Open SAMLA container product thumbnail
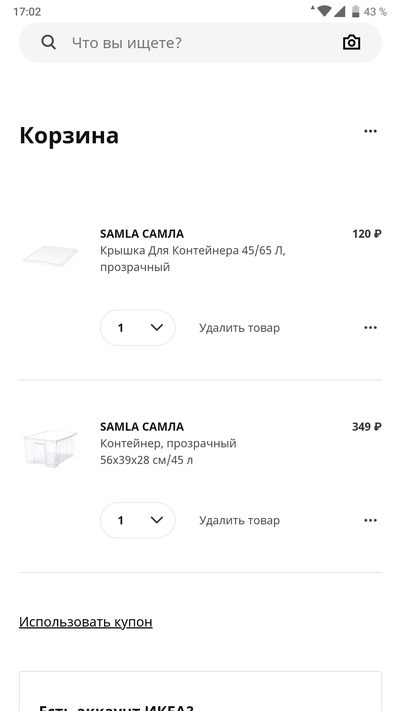Viewport: 400px width, 711px height. 50,449
